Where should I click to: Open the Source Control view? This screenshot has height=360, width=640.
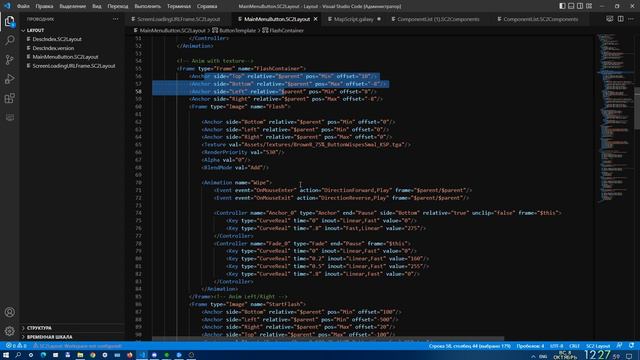[9, 60]
